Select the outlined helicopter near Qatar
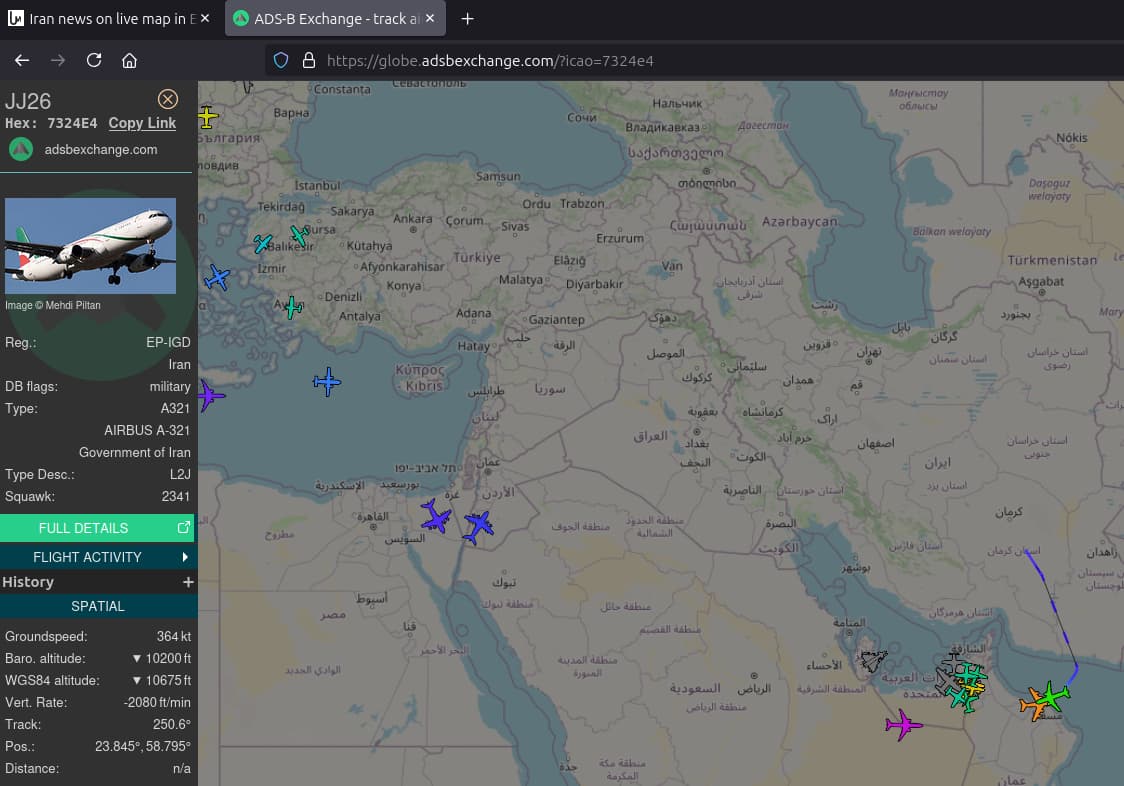This screenshot has width=1124, height=786. pos(874,660)
